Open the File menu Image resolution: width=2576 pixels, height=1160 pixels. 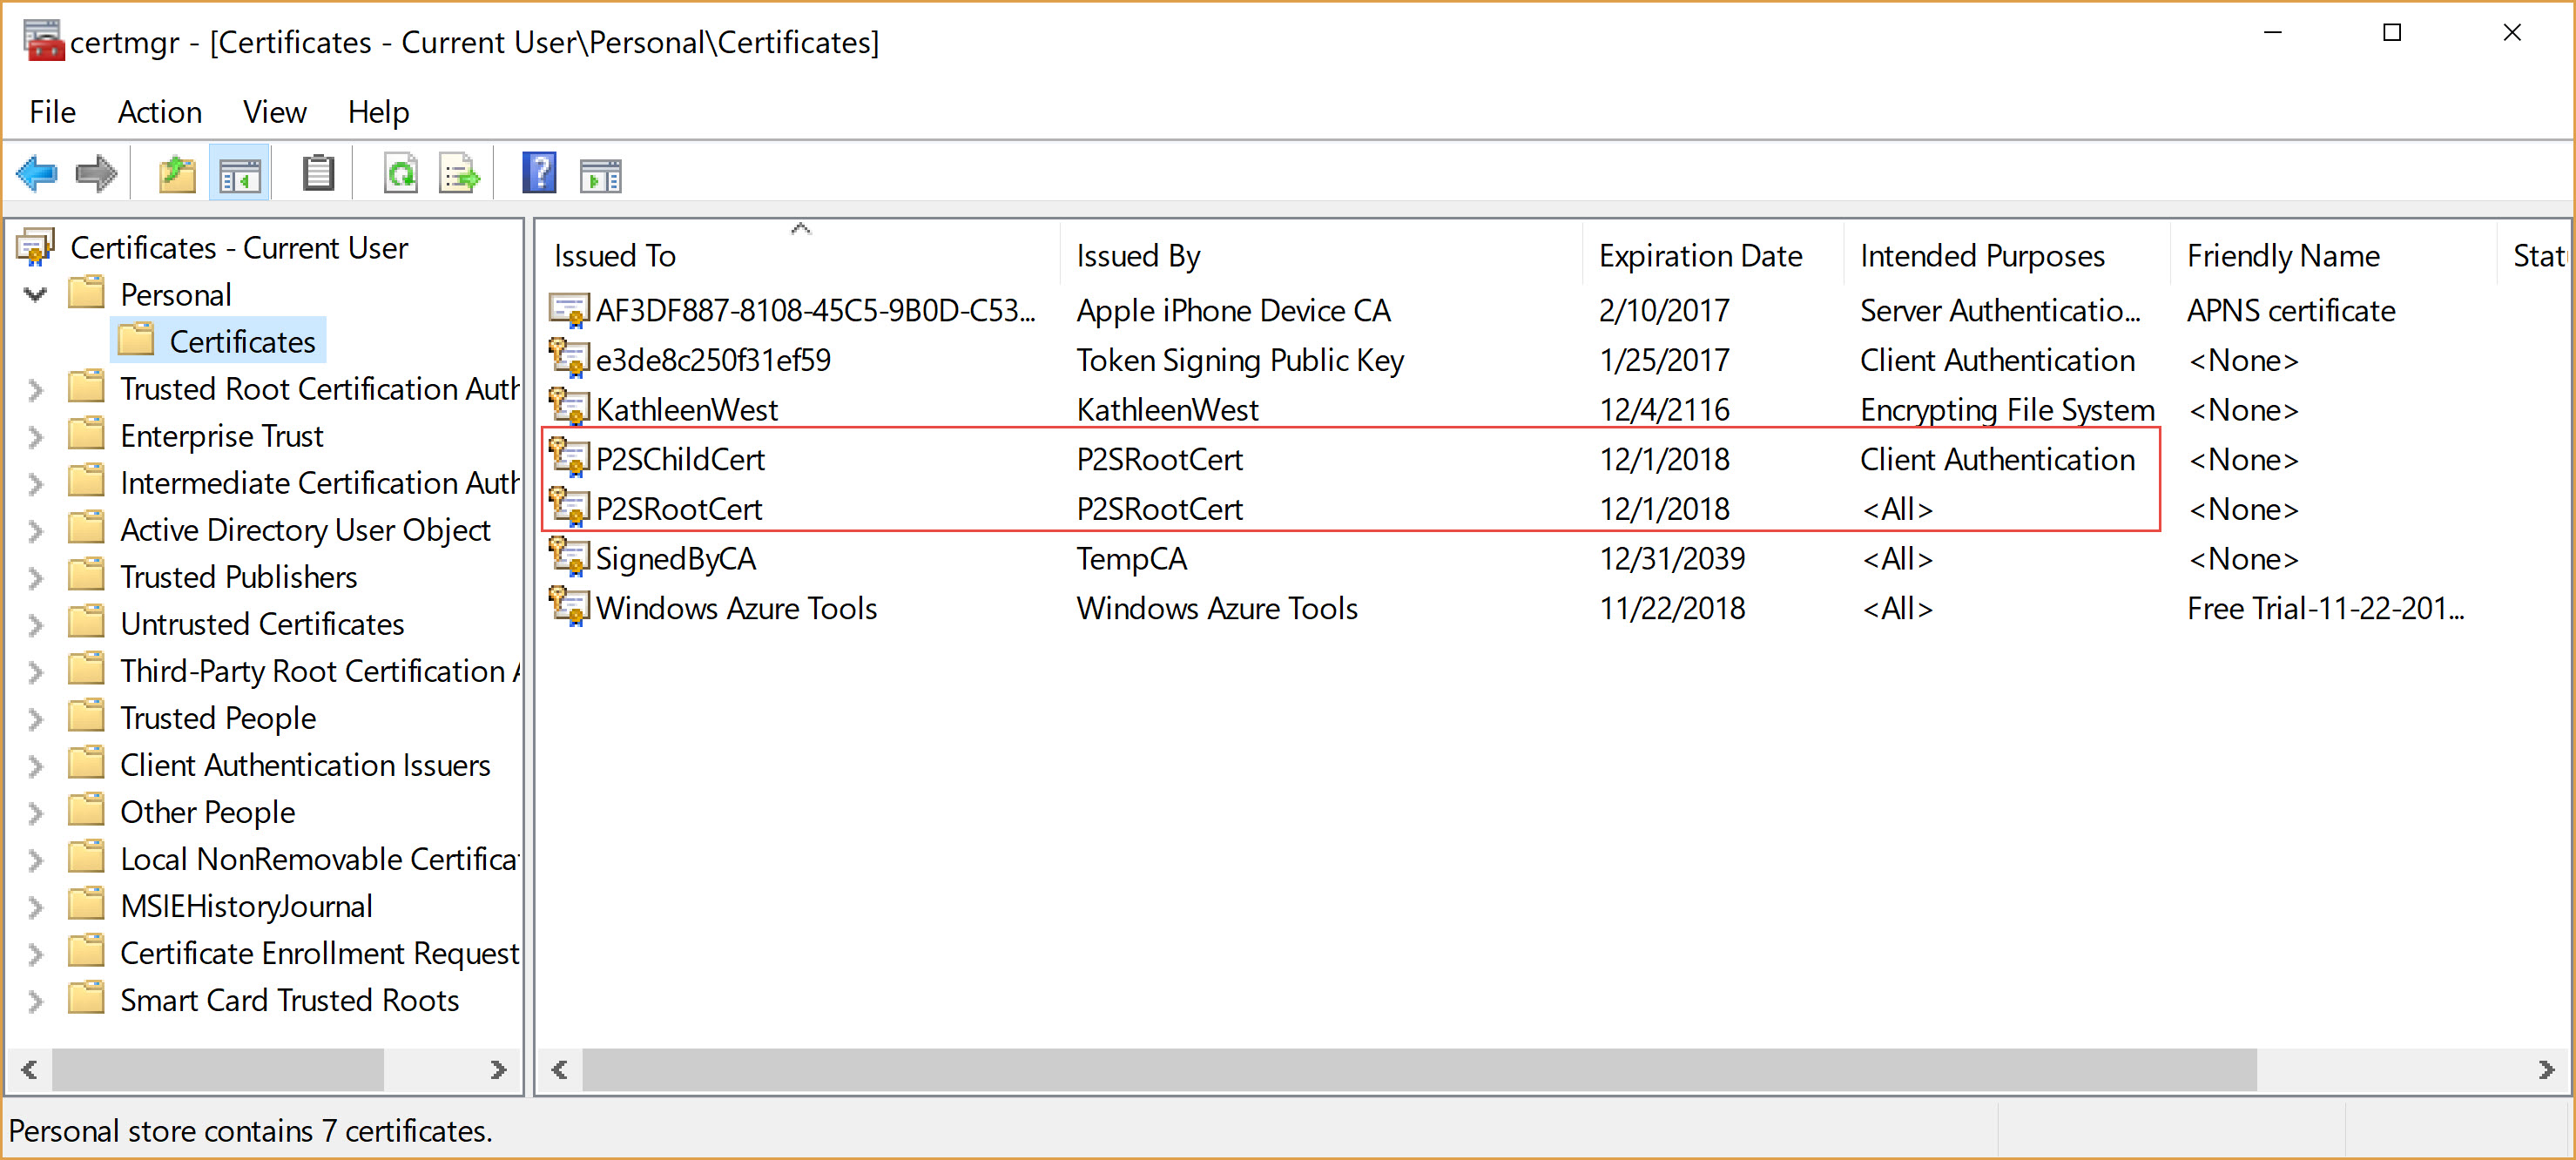tap(52, 112)
